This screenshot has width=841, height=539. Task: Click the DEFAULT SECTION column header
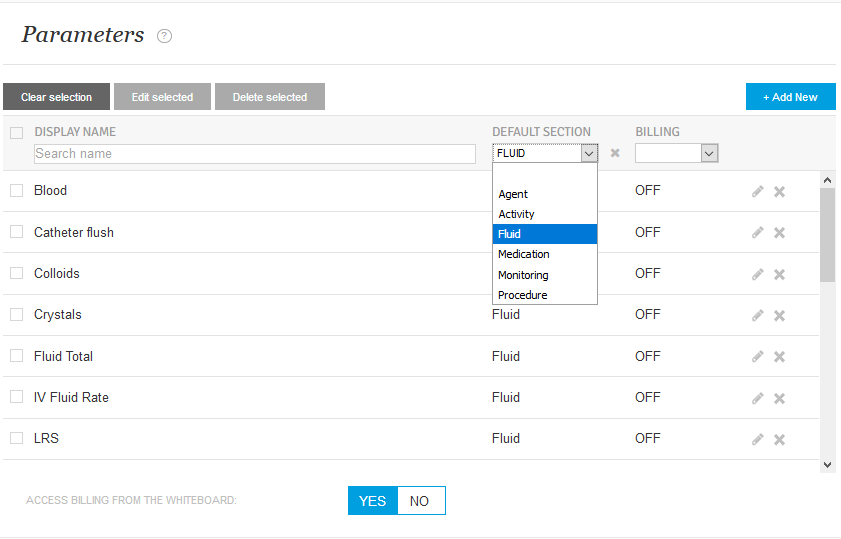click(541, 132)
